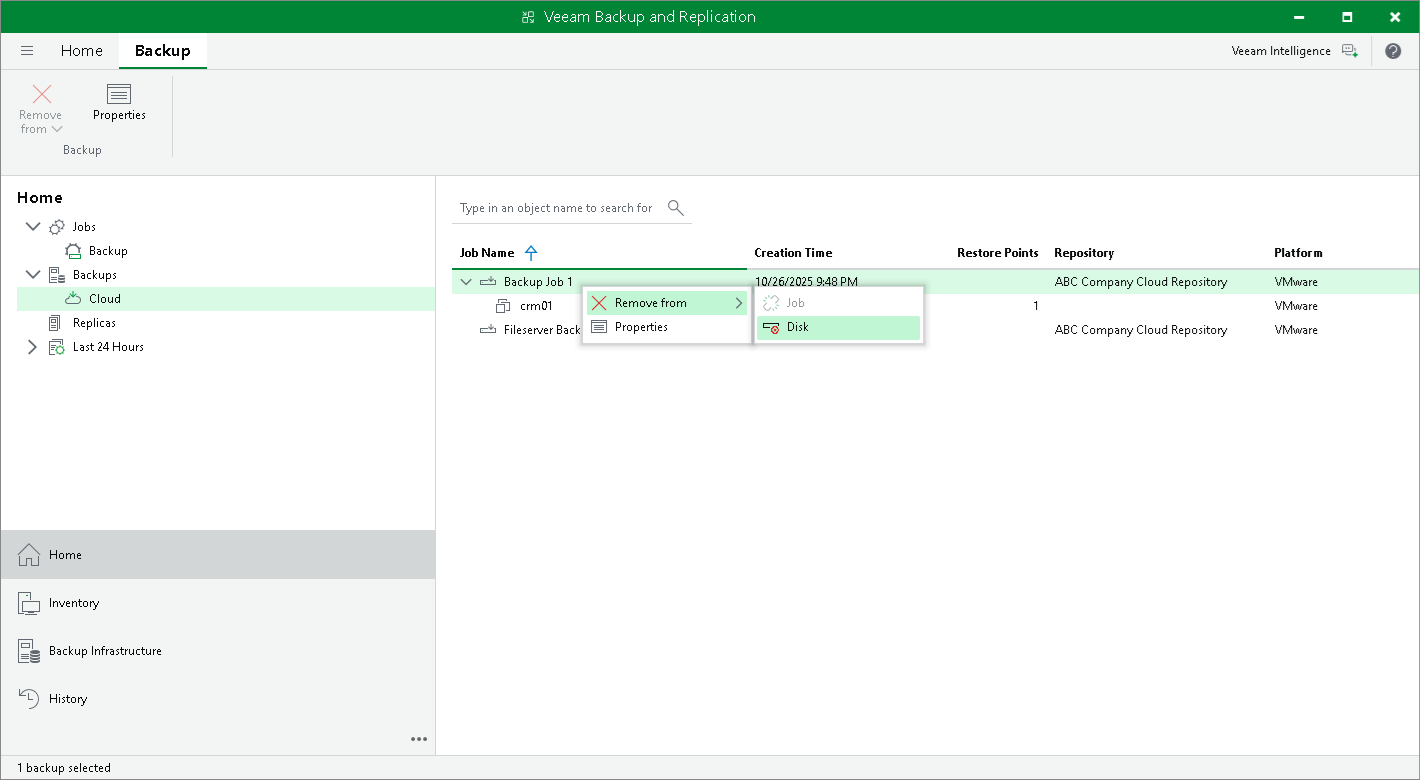The width and height of the screenshot is (1420, 780).
Task: Open Properties from the ribbon
Action: coord(119,103)
